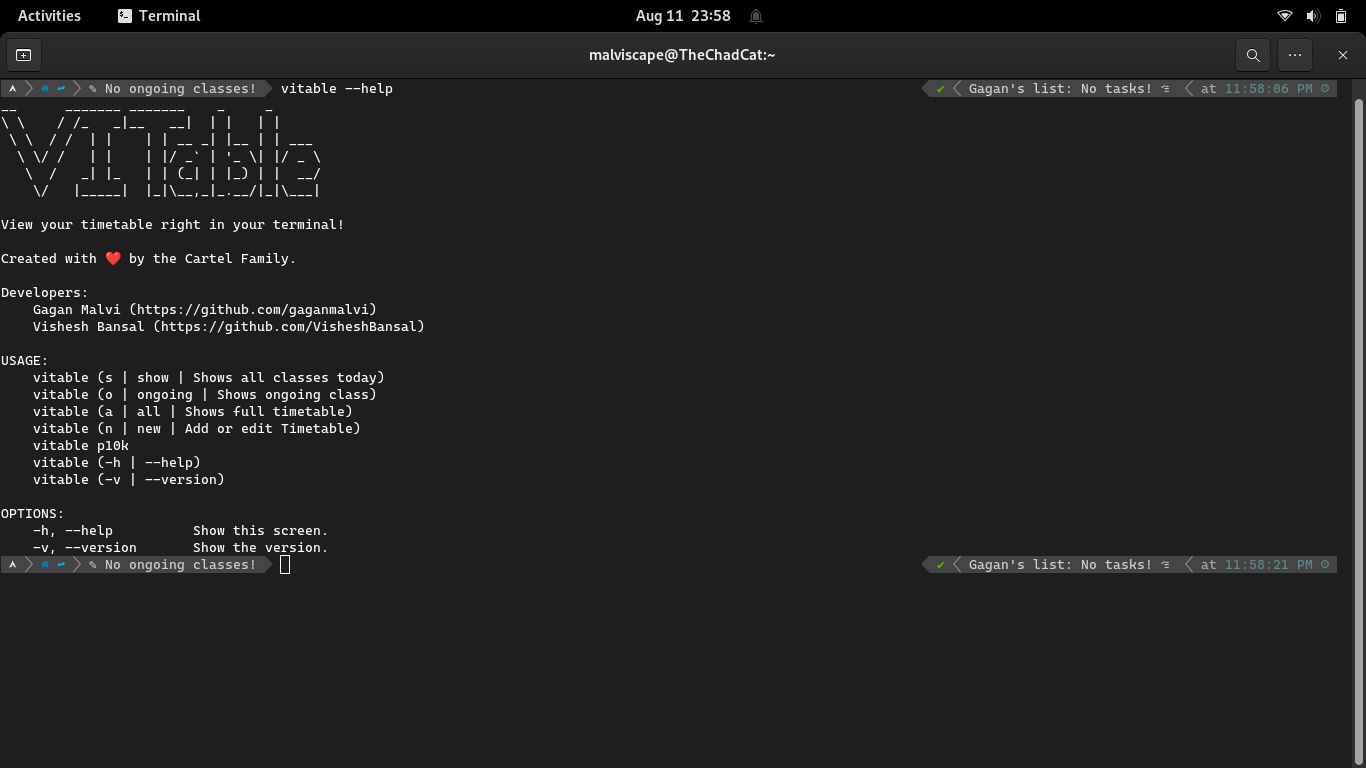Screen dimensions: 1366x768
Task: Close the terminal window
Action: pyautogui.click(x=1343, y=55)
